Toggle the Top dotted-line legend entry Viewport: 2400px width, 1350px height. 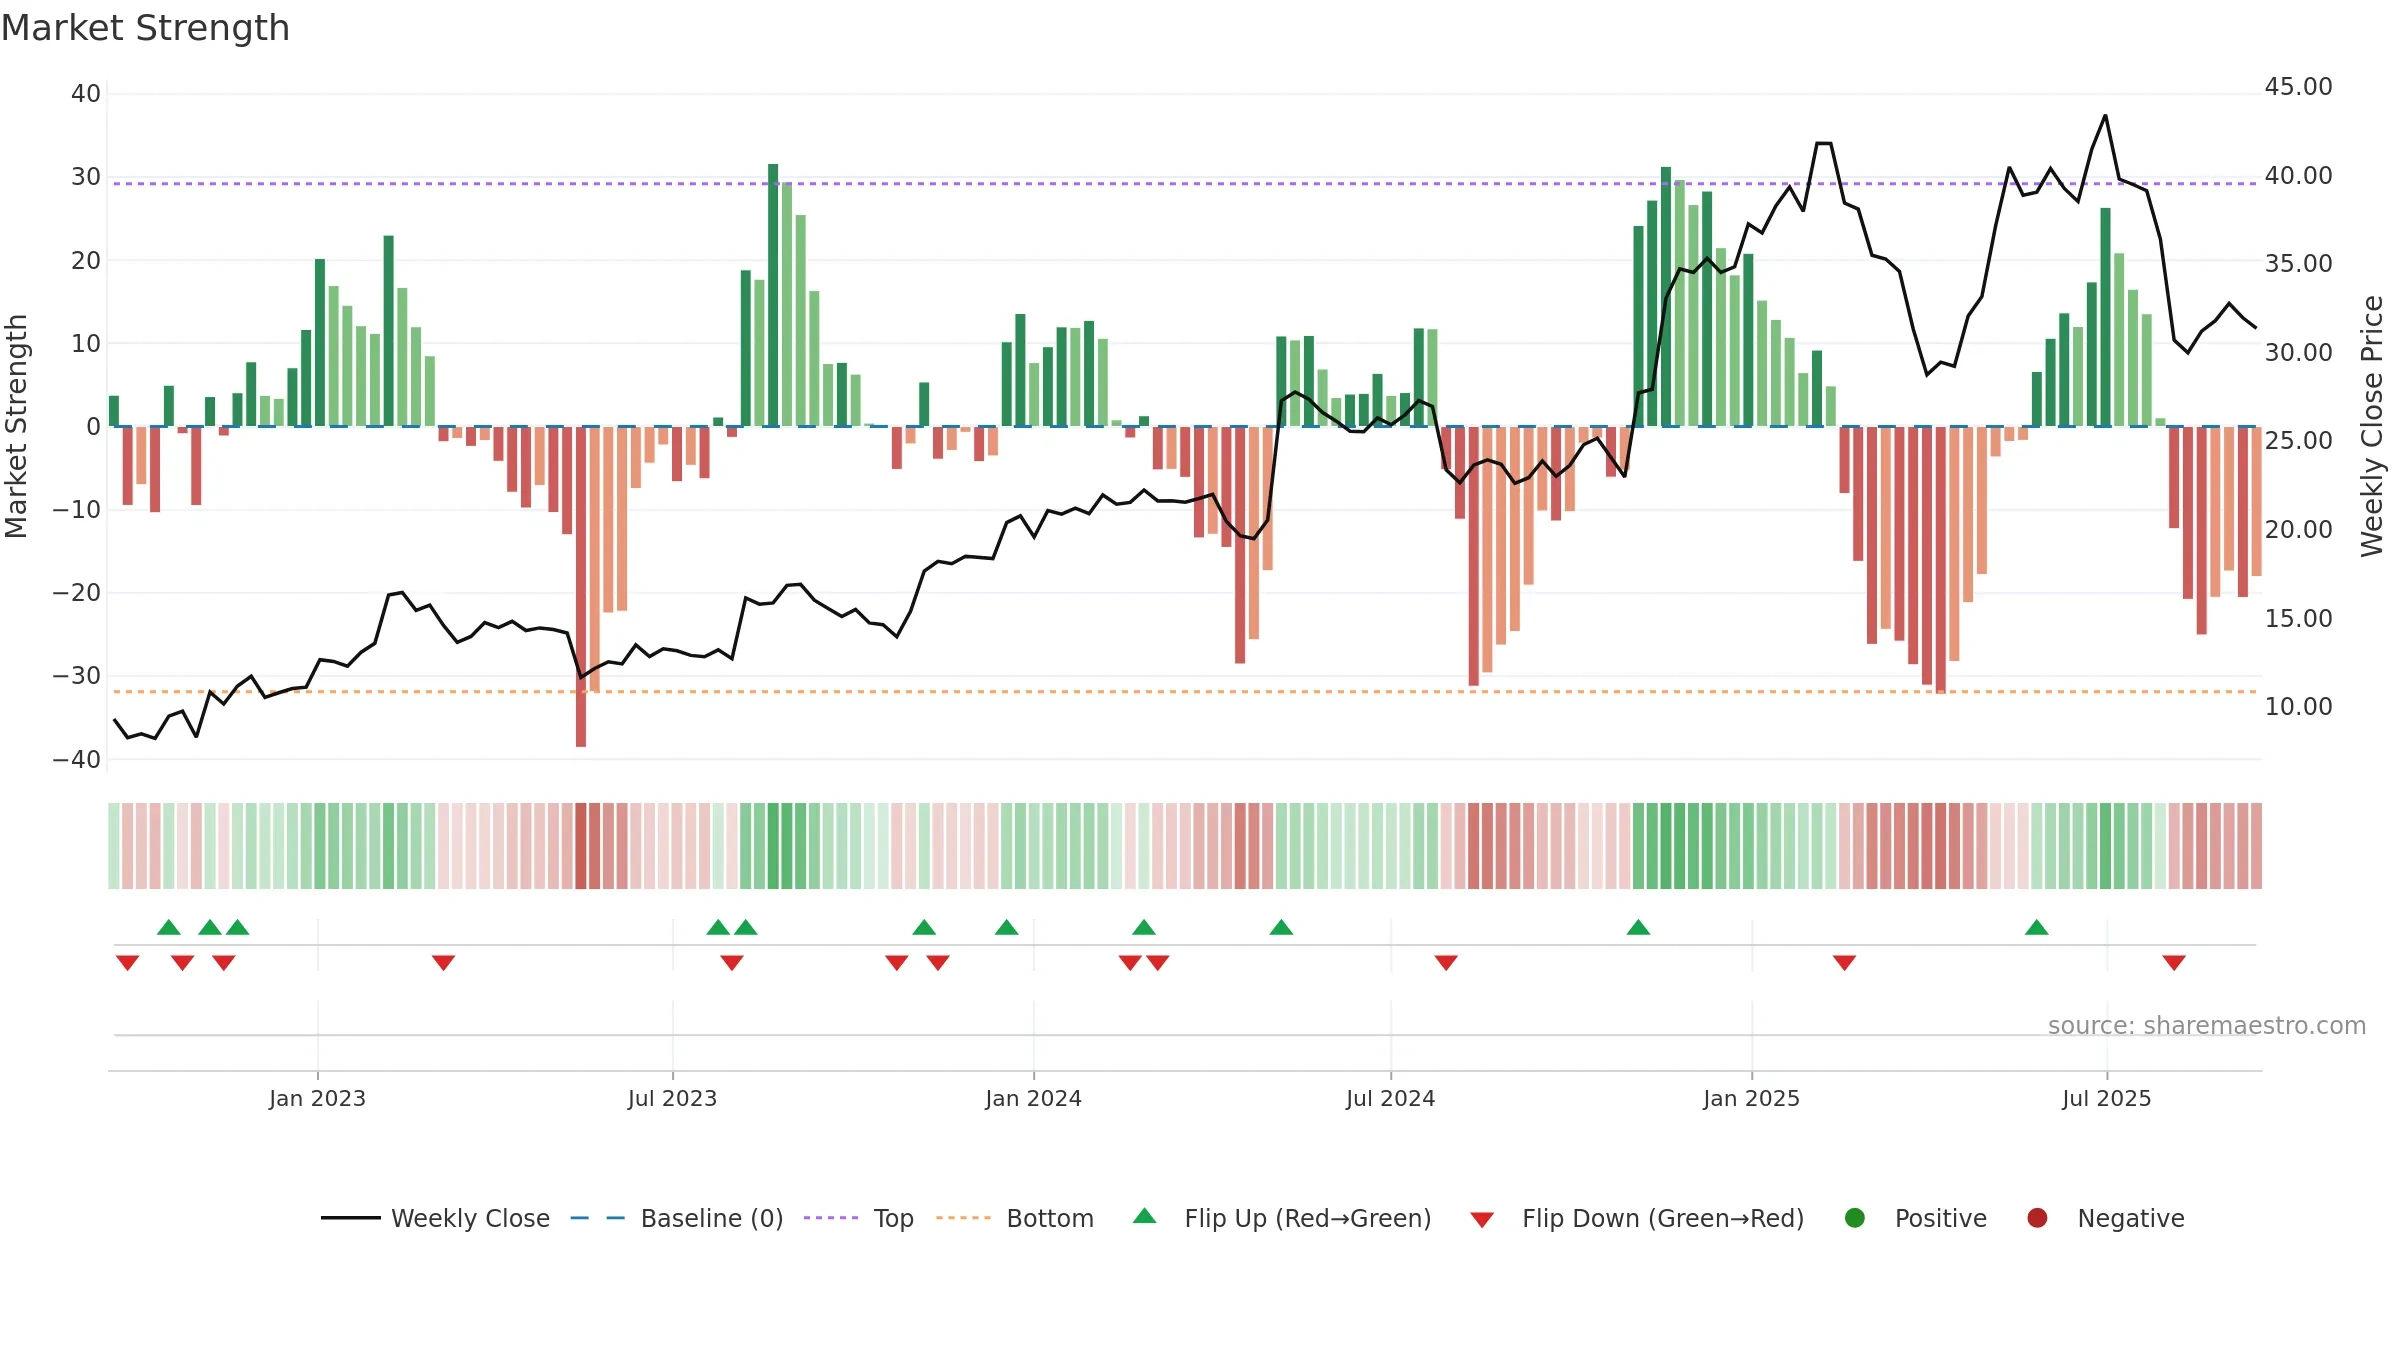pyautogui.click(x=859, y=1218)
